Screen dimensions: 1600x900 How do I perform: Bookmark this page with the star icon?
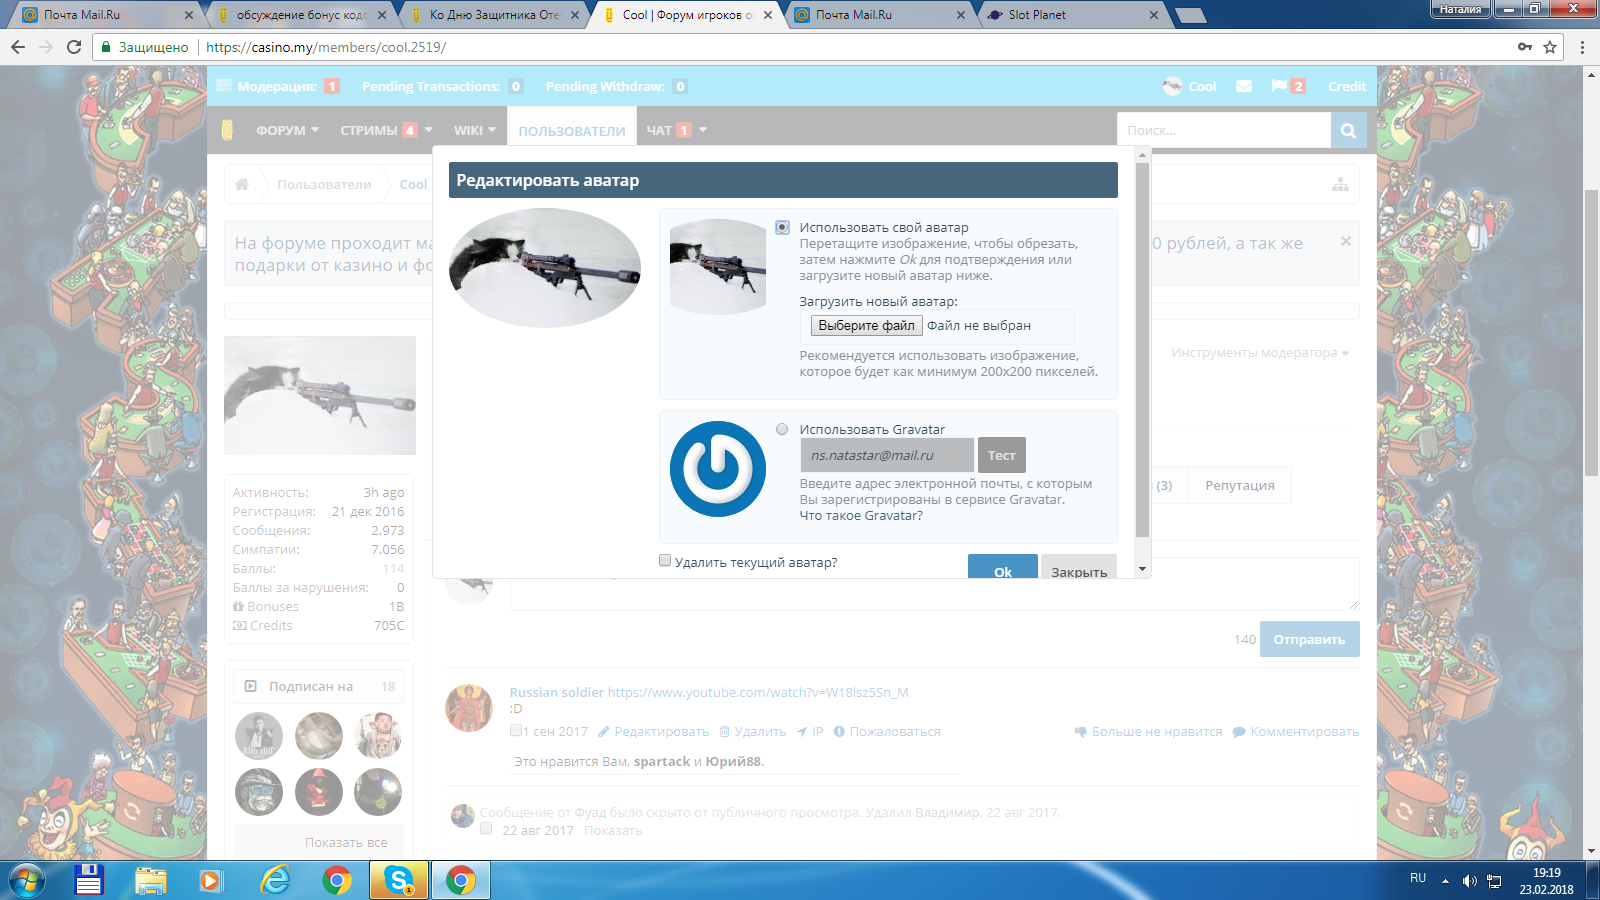[1550, 47]
